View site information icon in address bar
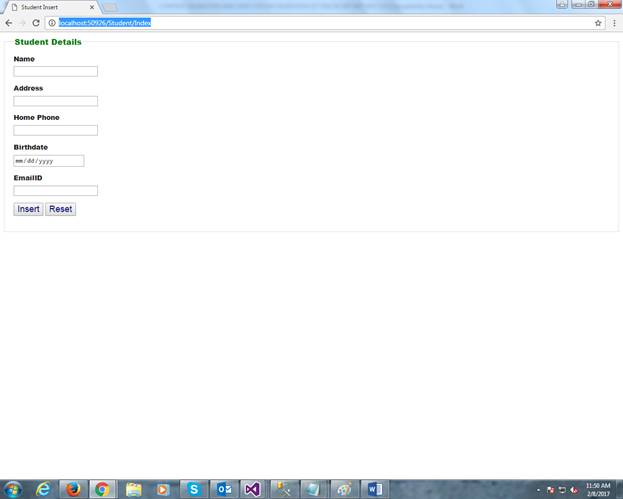623x499 pixels. pos(52,23)
